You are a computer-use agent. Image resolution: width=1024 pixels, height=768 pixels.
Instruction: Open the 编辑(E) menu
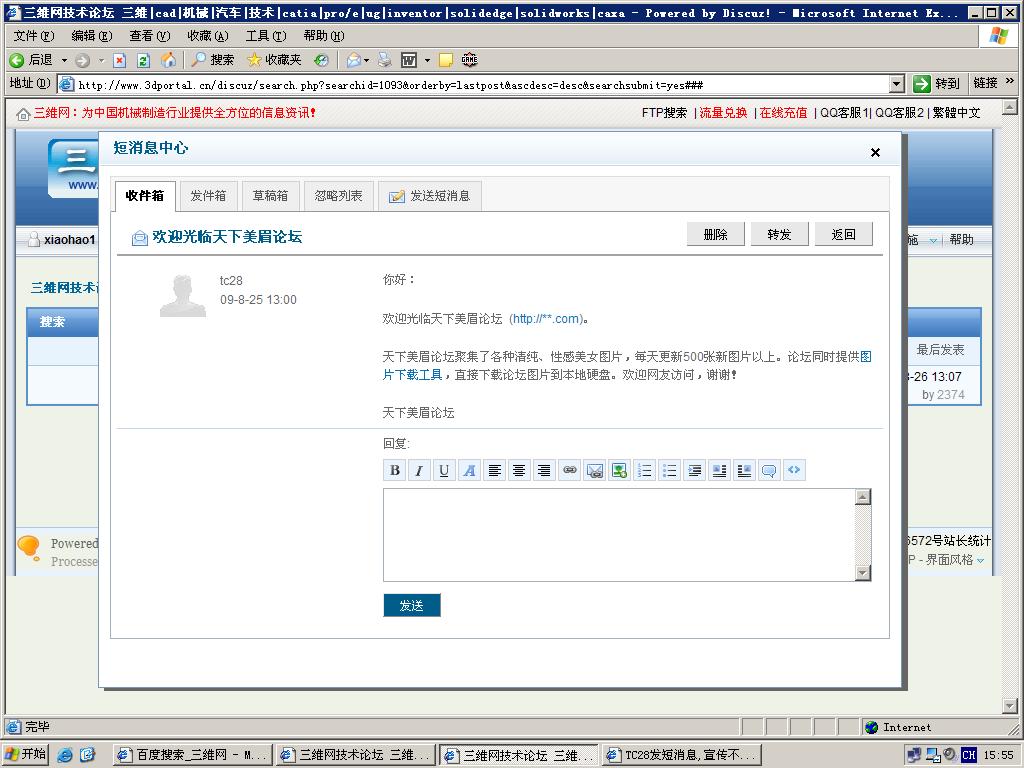91,36
